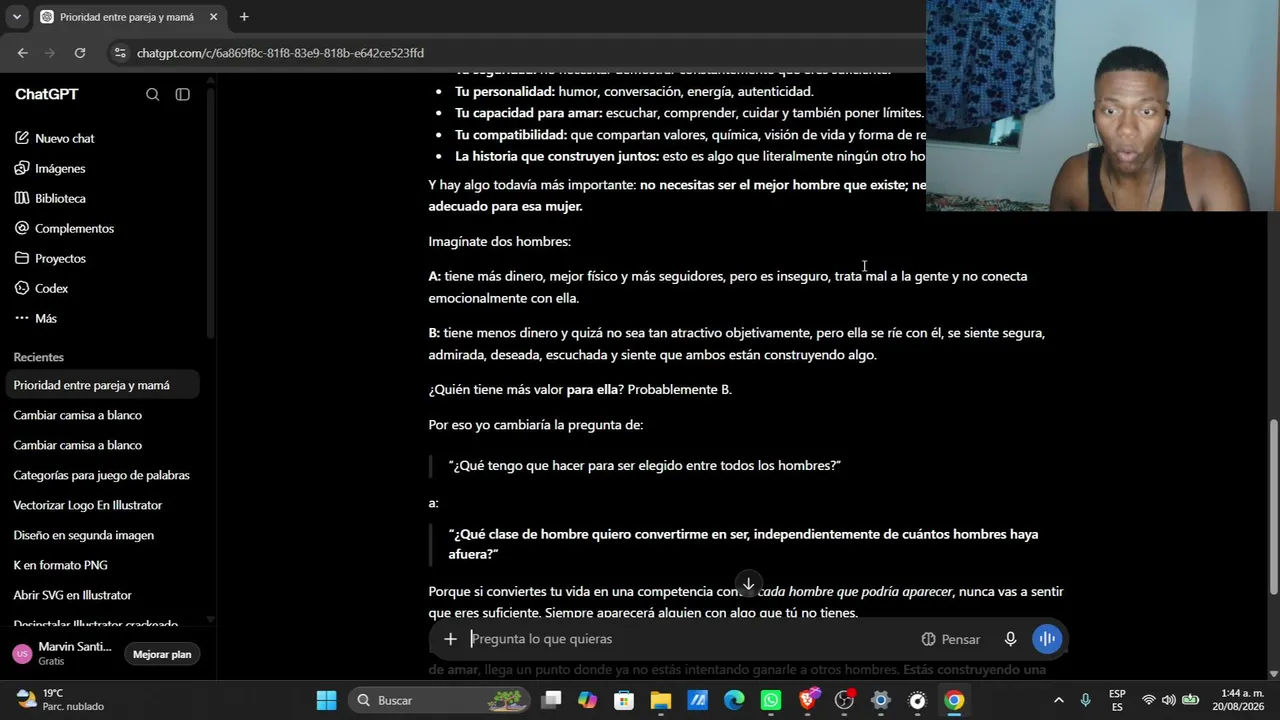Click the ChatGPT logo text in sidebar

pos(46,94)
